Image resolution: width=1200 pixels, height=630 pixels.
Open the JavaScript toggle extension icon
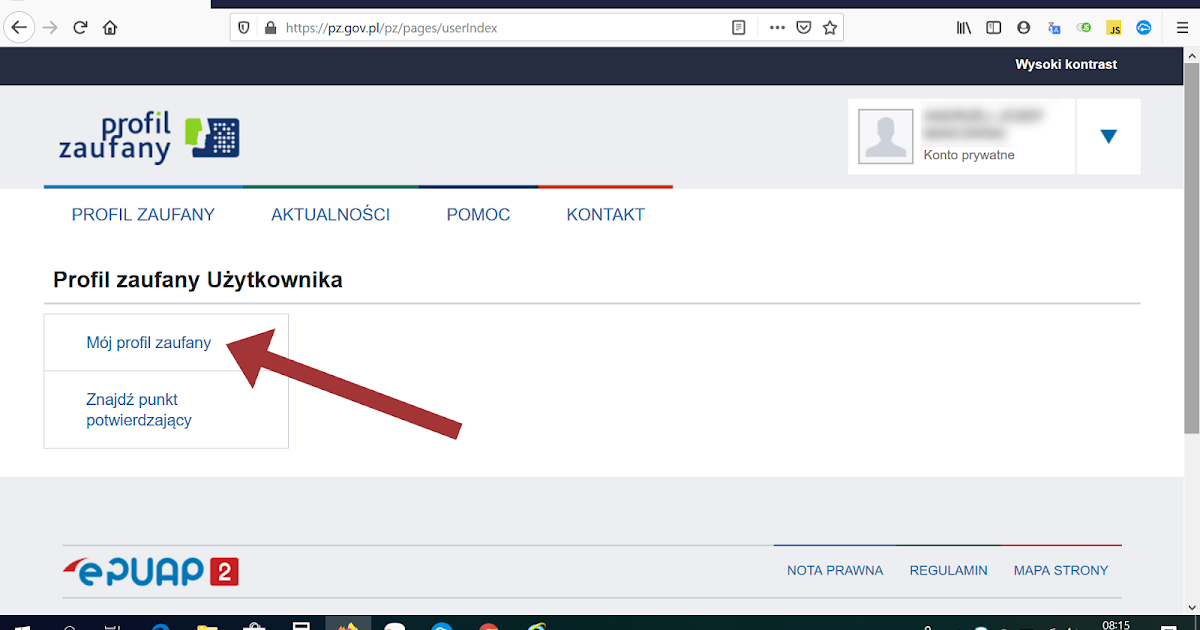(x=1113, y=27)
